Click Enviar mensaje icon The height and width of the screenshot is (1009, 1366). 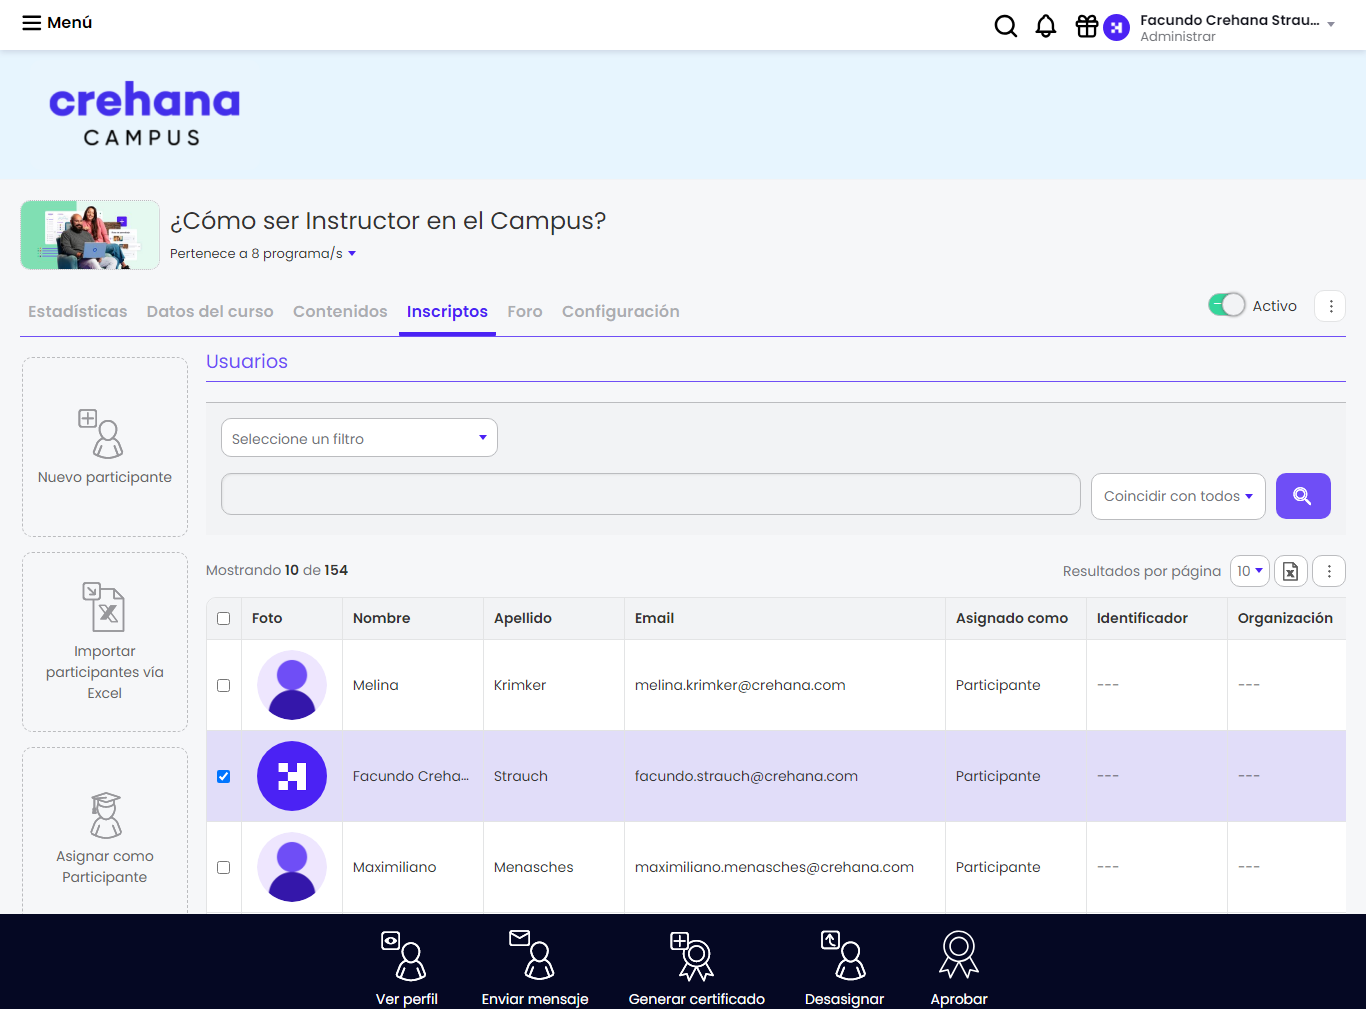tap(532, 955)
